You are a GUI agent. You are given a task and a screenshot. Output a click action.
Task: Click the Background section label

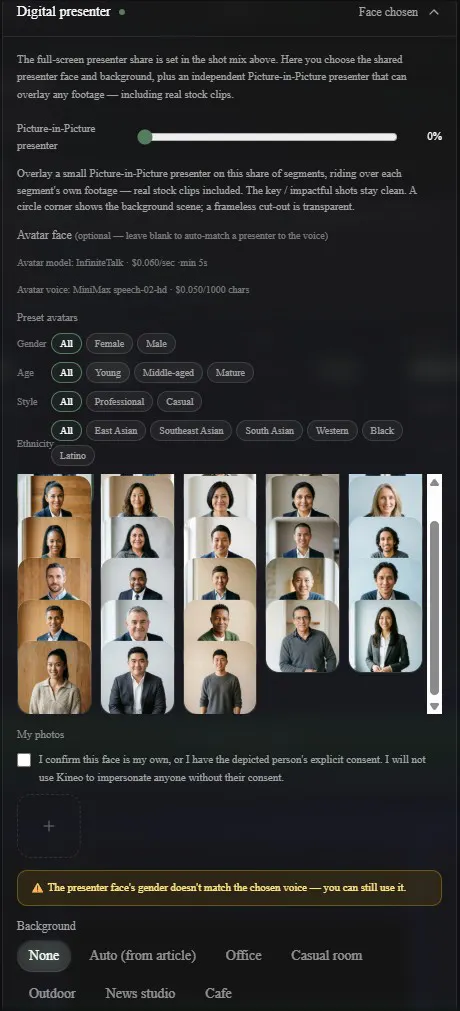(46, 926)
